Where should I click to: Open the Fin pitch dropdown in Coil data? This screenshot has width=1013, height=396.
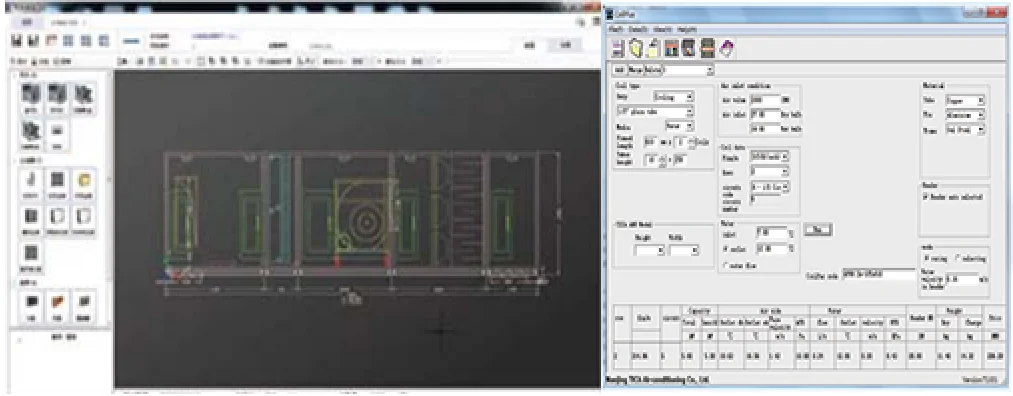[769, 156]
